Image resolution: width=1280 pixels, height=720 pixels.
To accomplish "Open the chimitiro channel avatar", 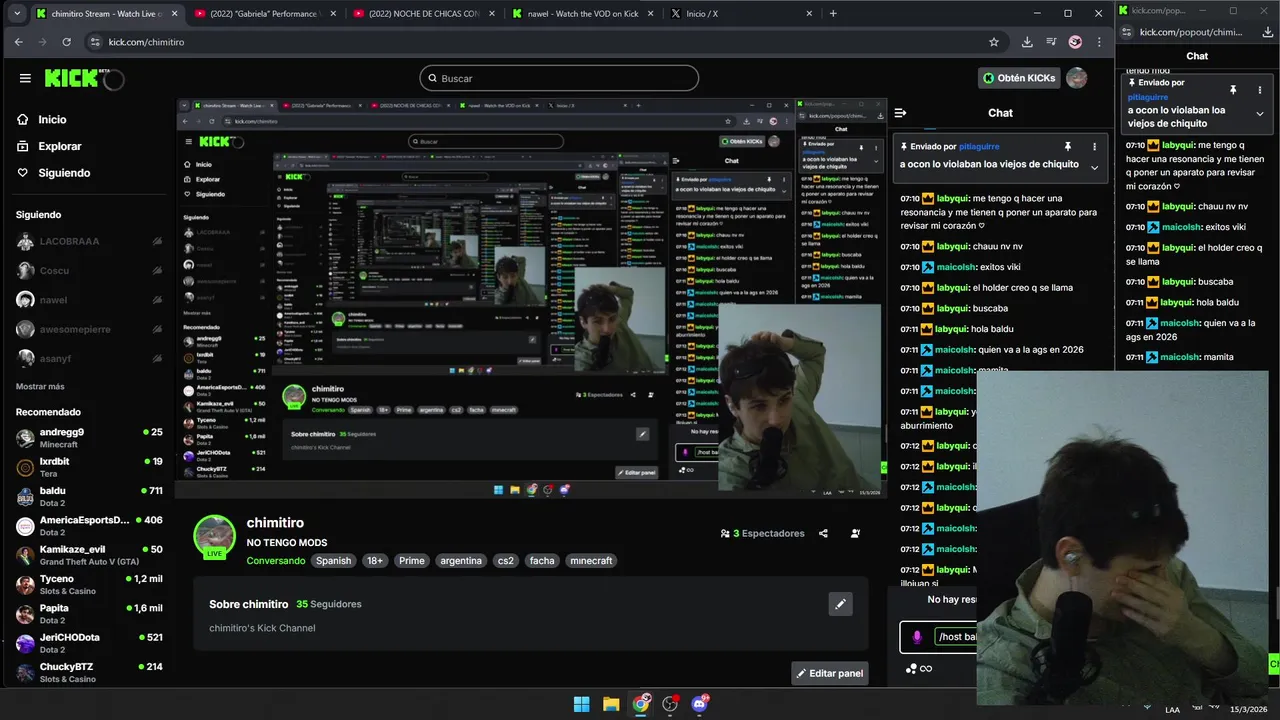I will (x=214, y=536).
